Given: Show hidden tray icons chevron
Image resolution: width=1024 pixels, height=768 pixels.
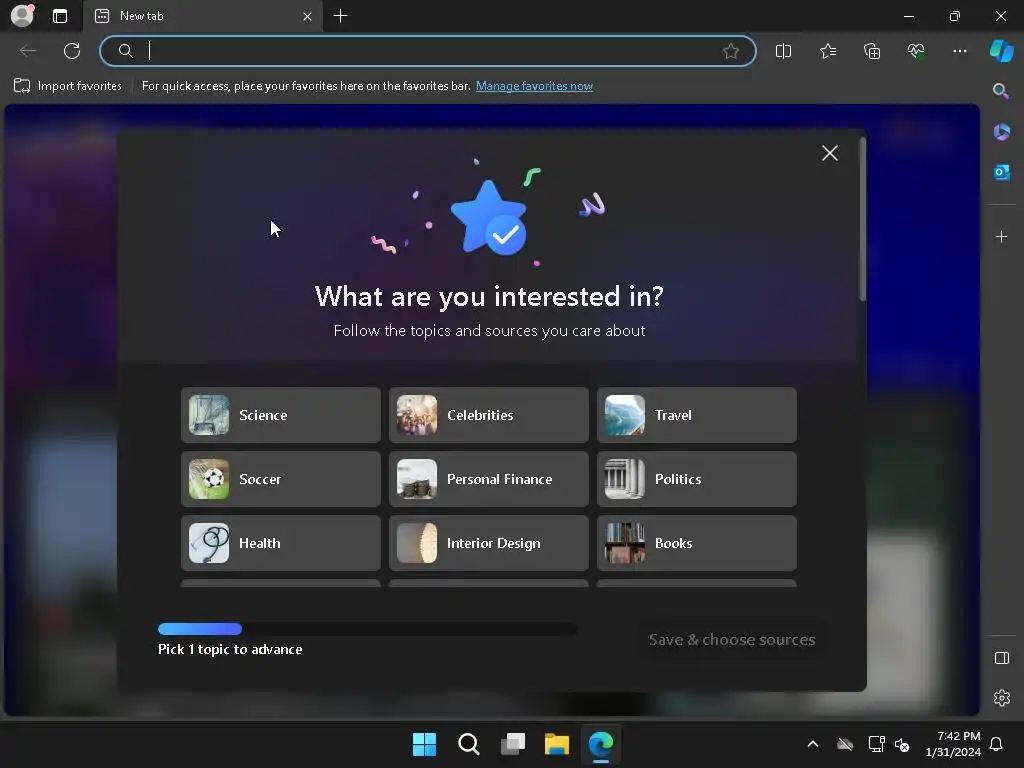Looking at the screenshot, I should [x=813, y=744].
